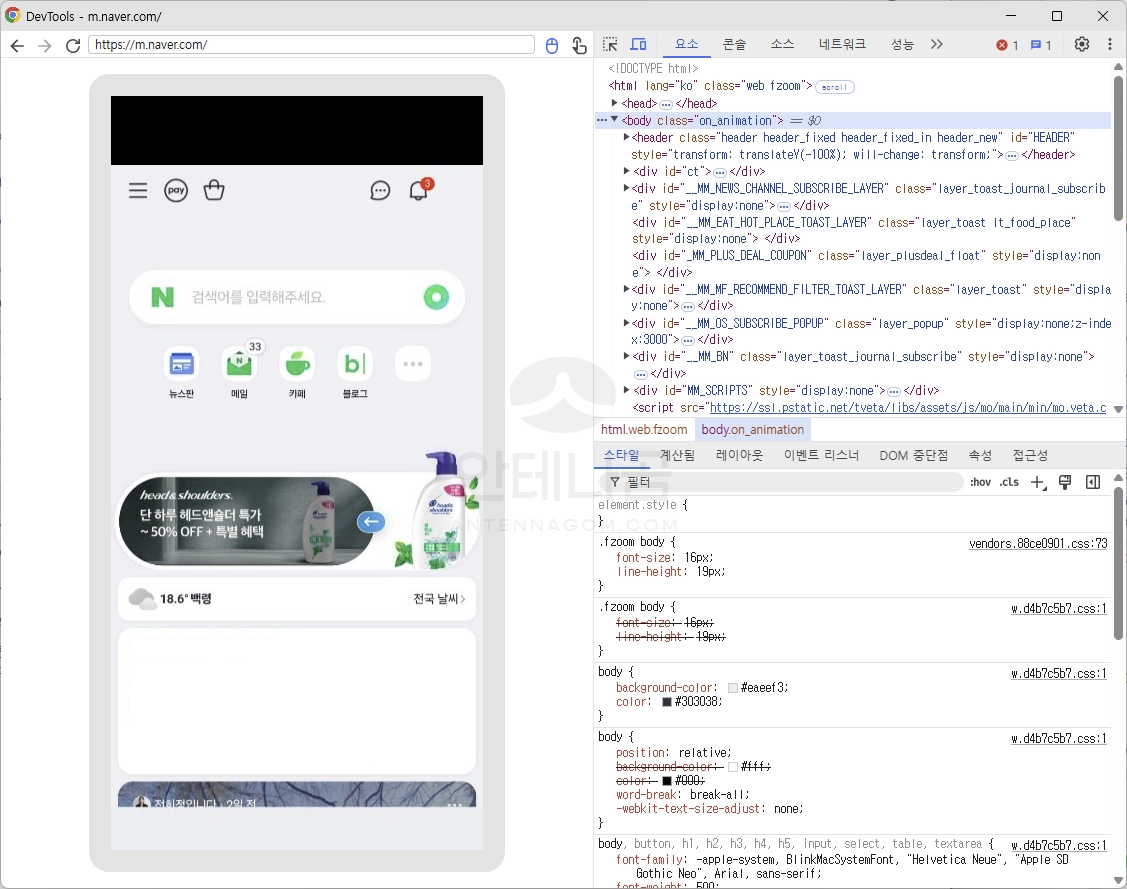The image size is (1127, 889).
Task: Reload the m.naver.com page
Action: [73, 45]
